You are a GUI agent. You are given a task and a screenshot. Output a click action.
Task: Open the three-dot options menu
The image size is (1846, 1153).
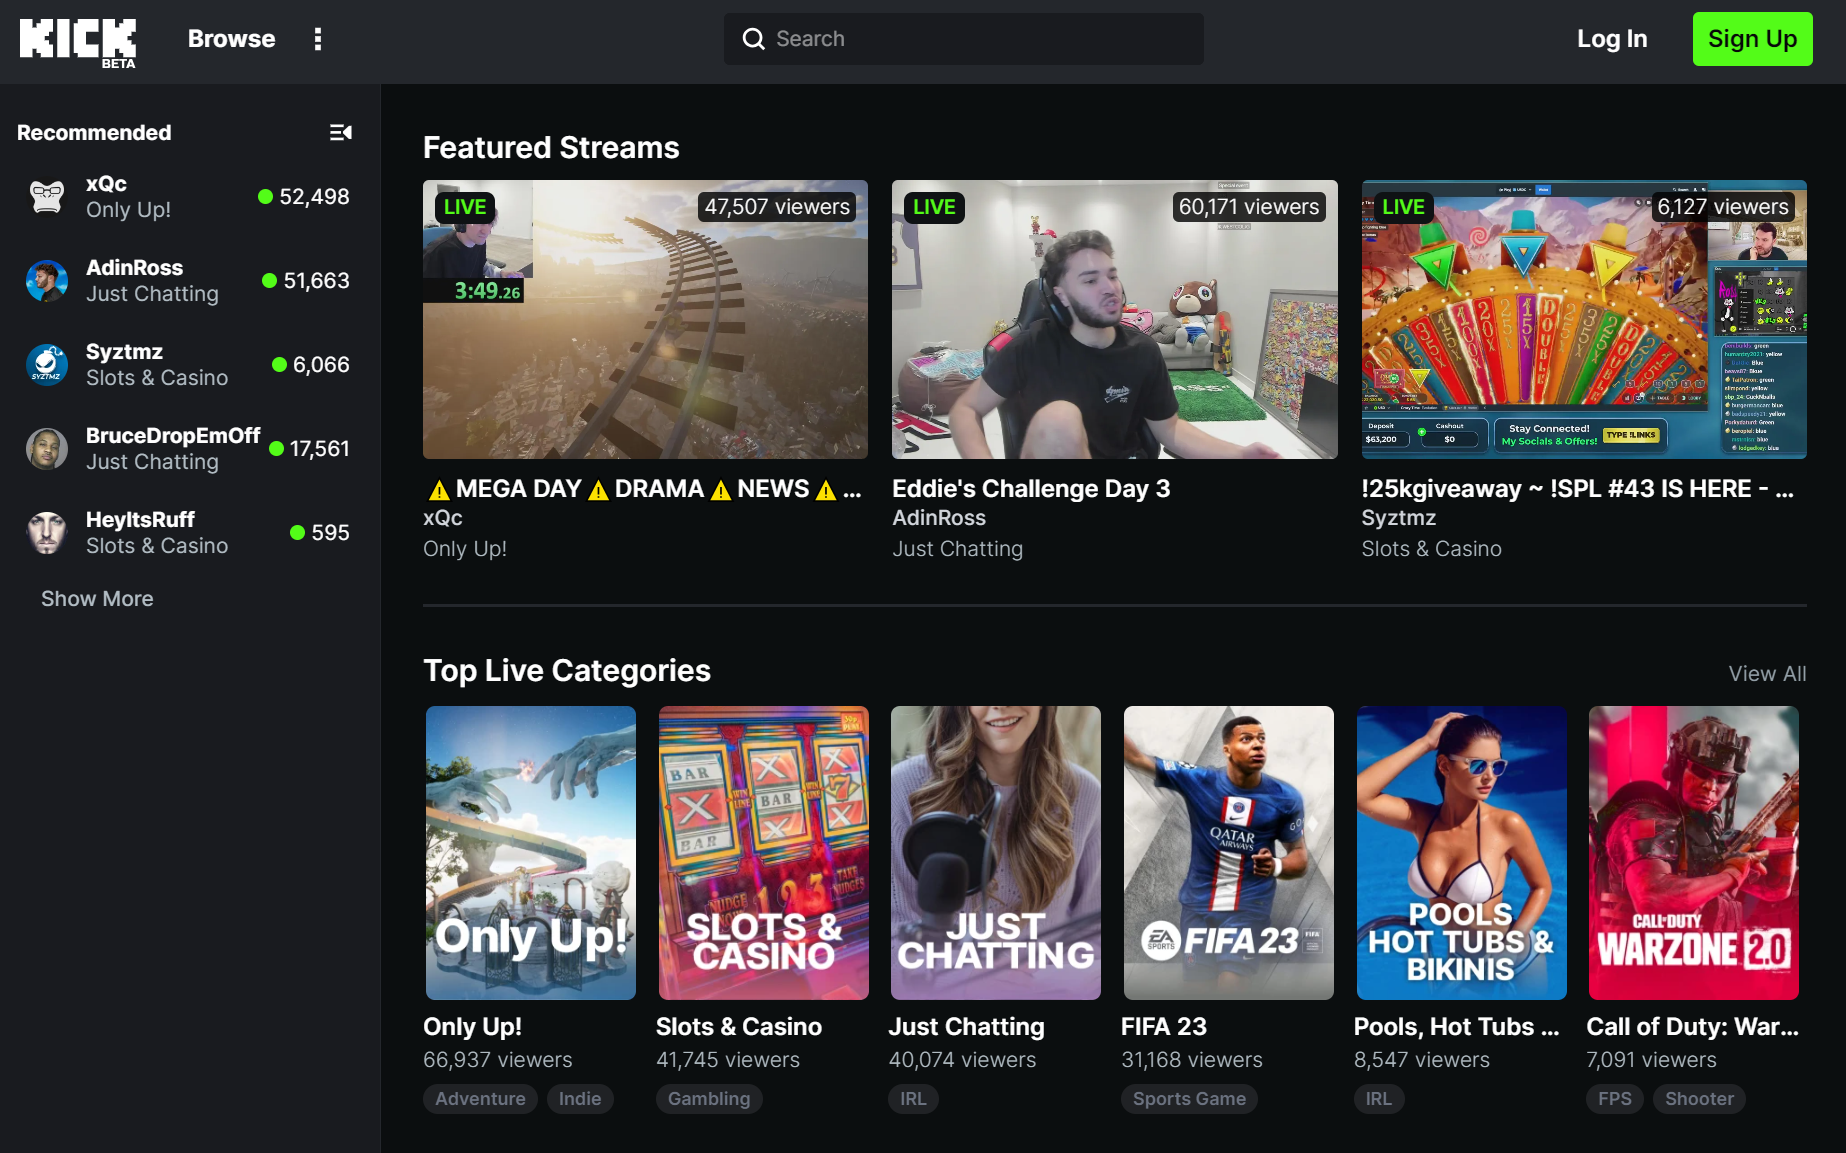pos(318,38)
